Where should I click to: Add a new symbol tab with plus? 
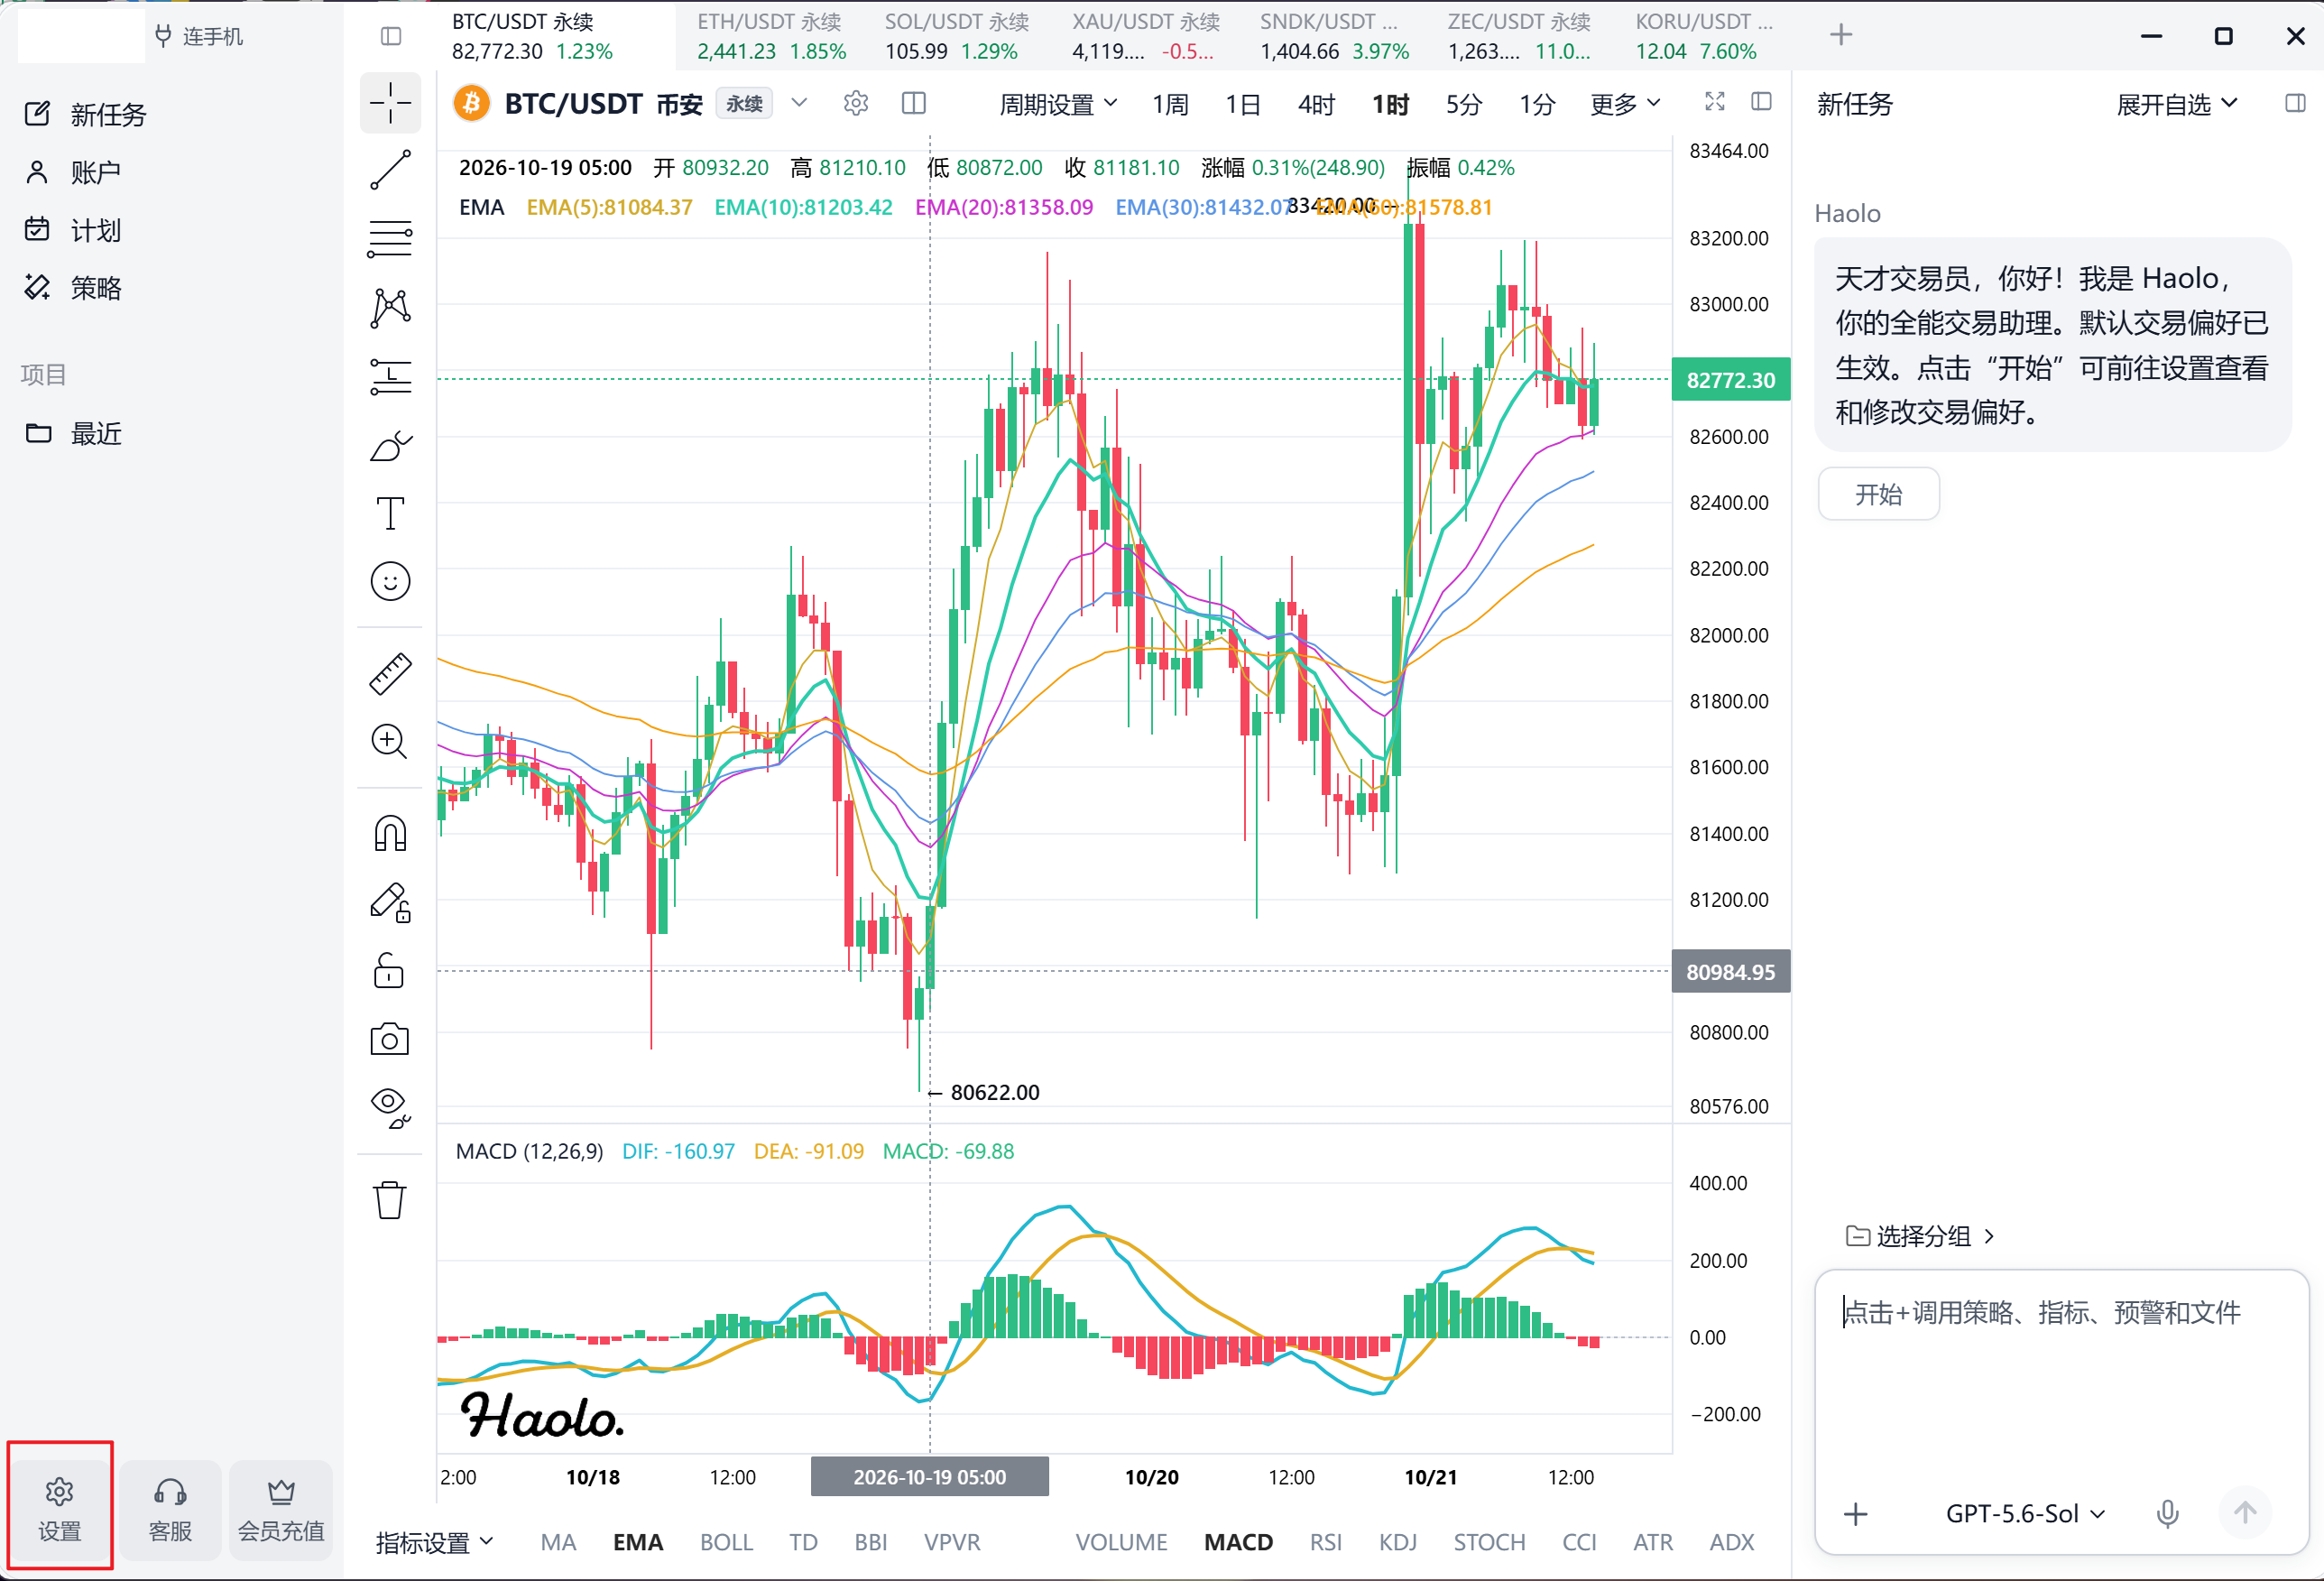(x=1841, y=36)
